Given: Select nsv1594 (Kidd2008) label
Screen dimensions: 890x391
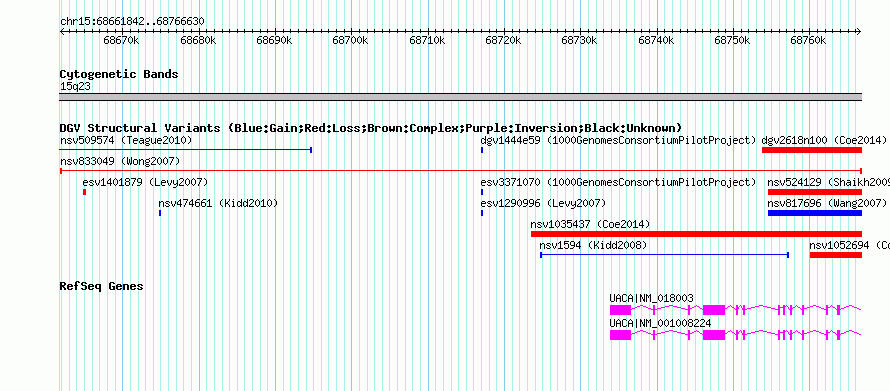Looking at the screenshot, I should [x=593, y=245].
